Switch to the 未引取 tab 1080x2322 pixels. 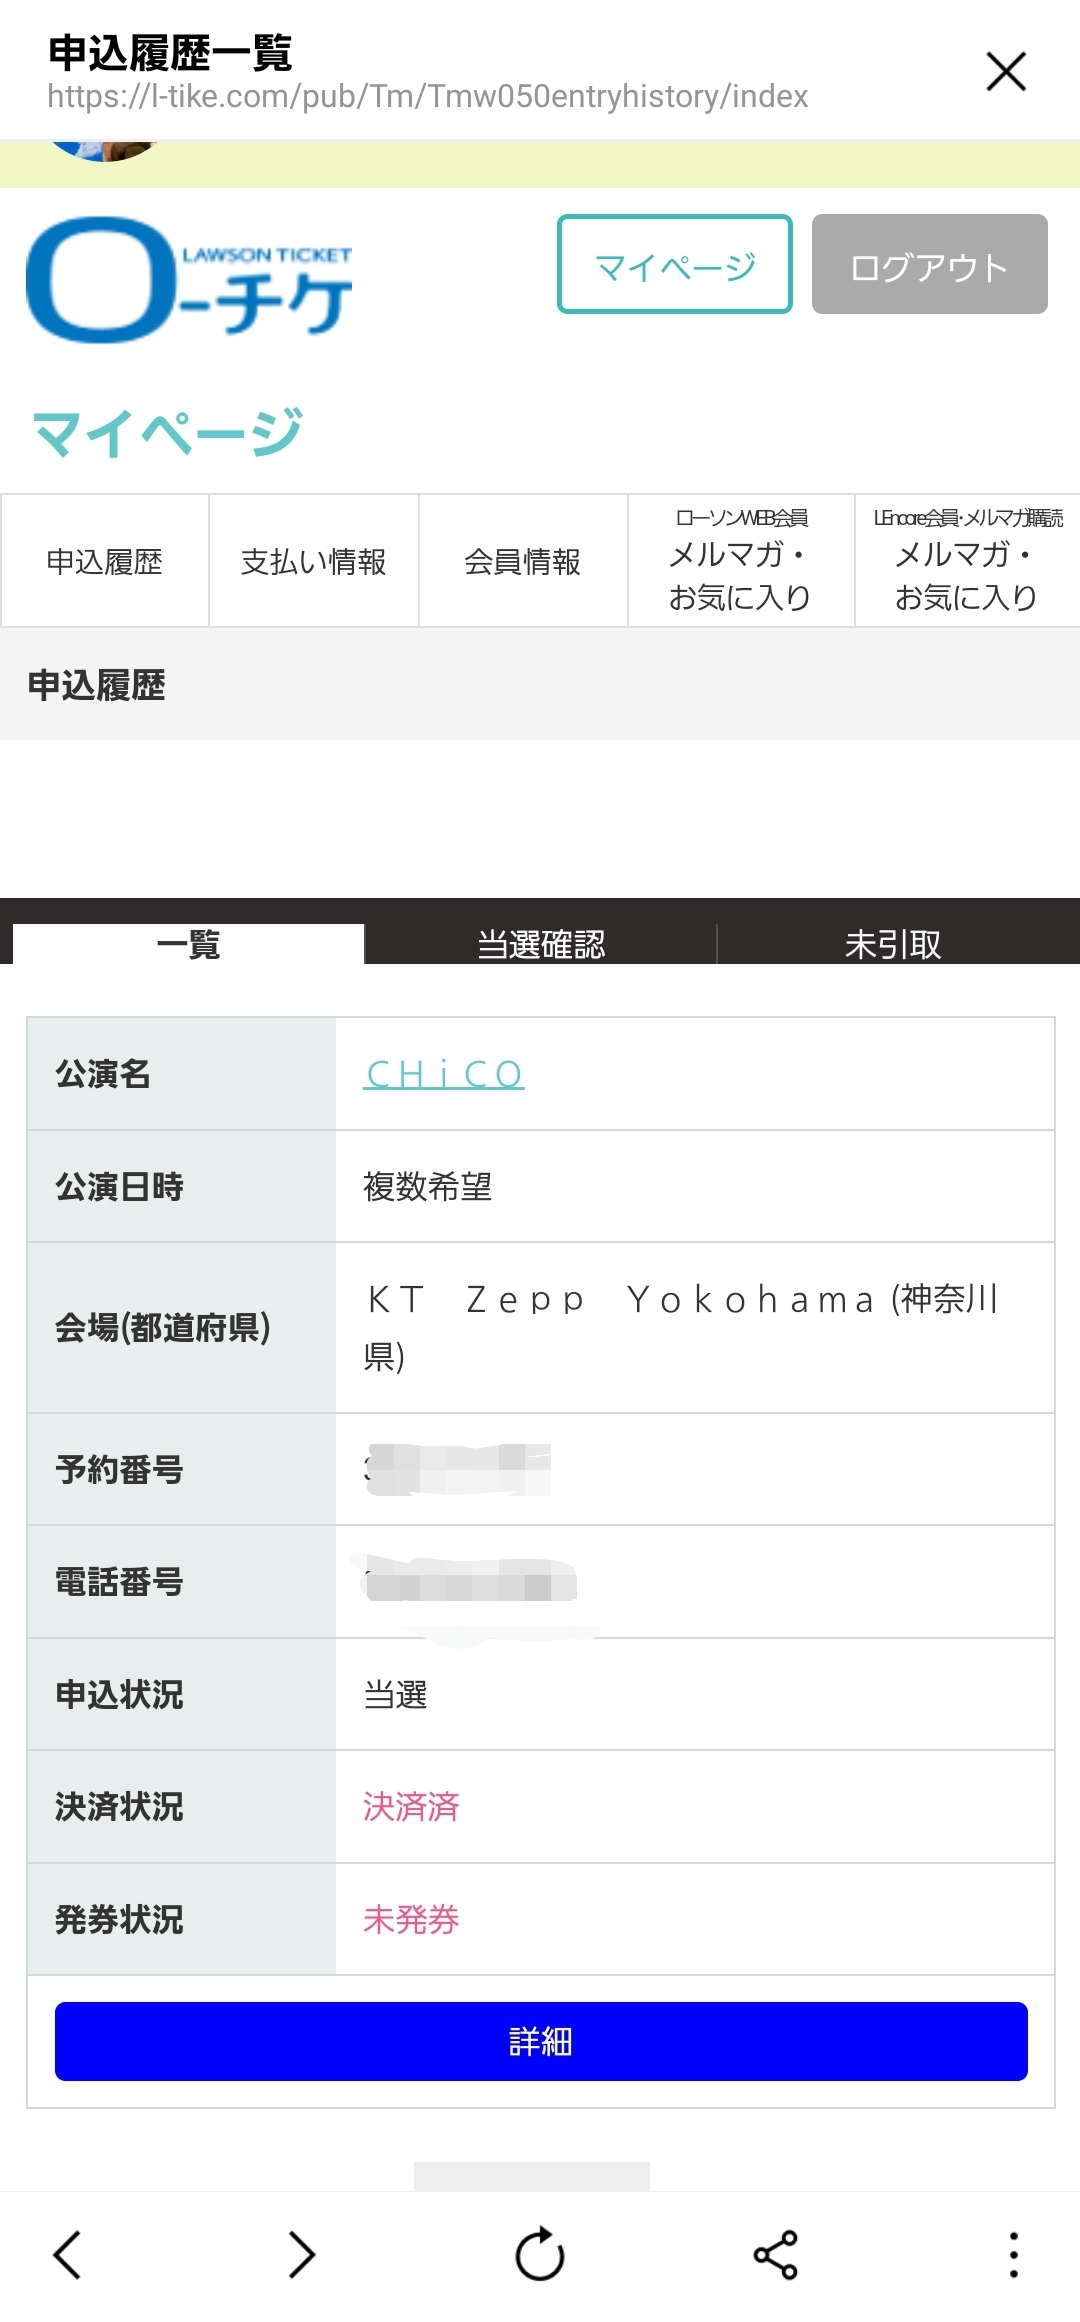pyautogui.click(x=893, y=943)
